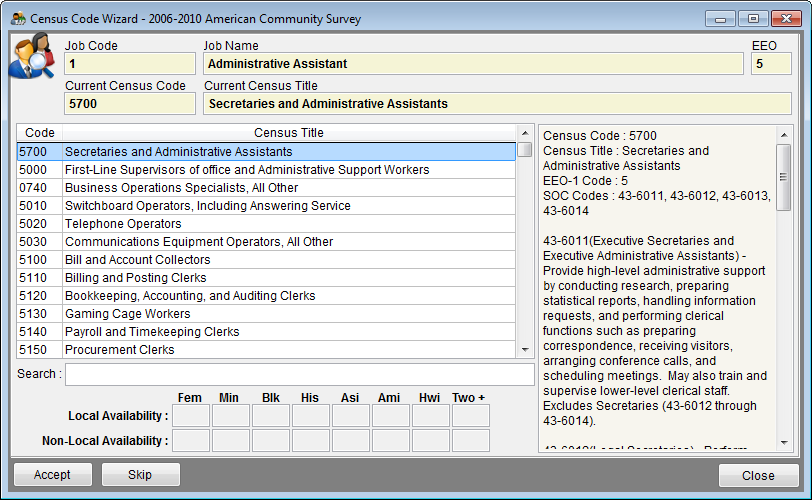Click the Census Code Wizard people-search icon
Screen dimensions: 812x500
click(32, 56)
